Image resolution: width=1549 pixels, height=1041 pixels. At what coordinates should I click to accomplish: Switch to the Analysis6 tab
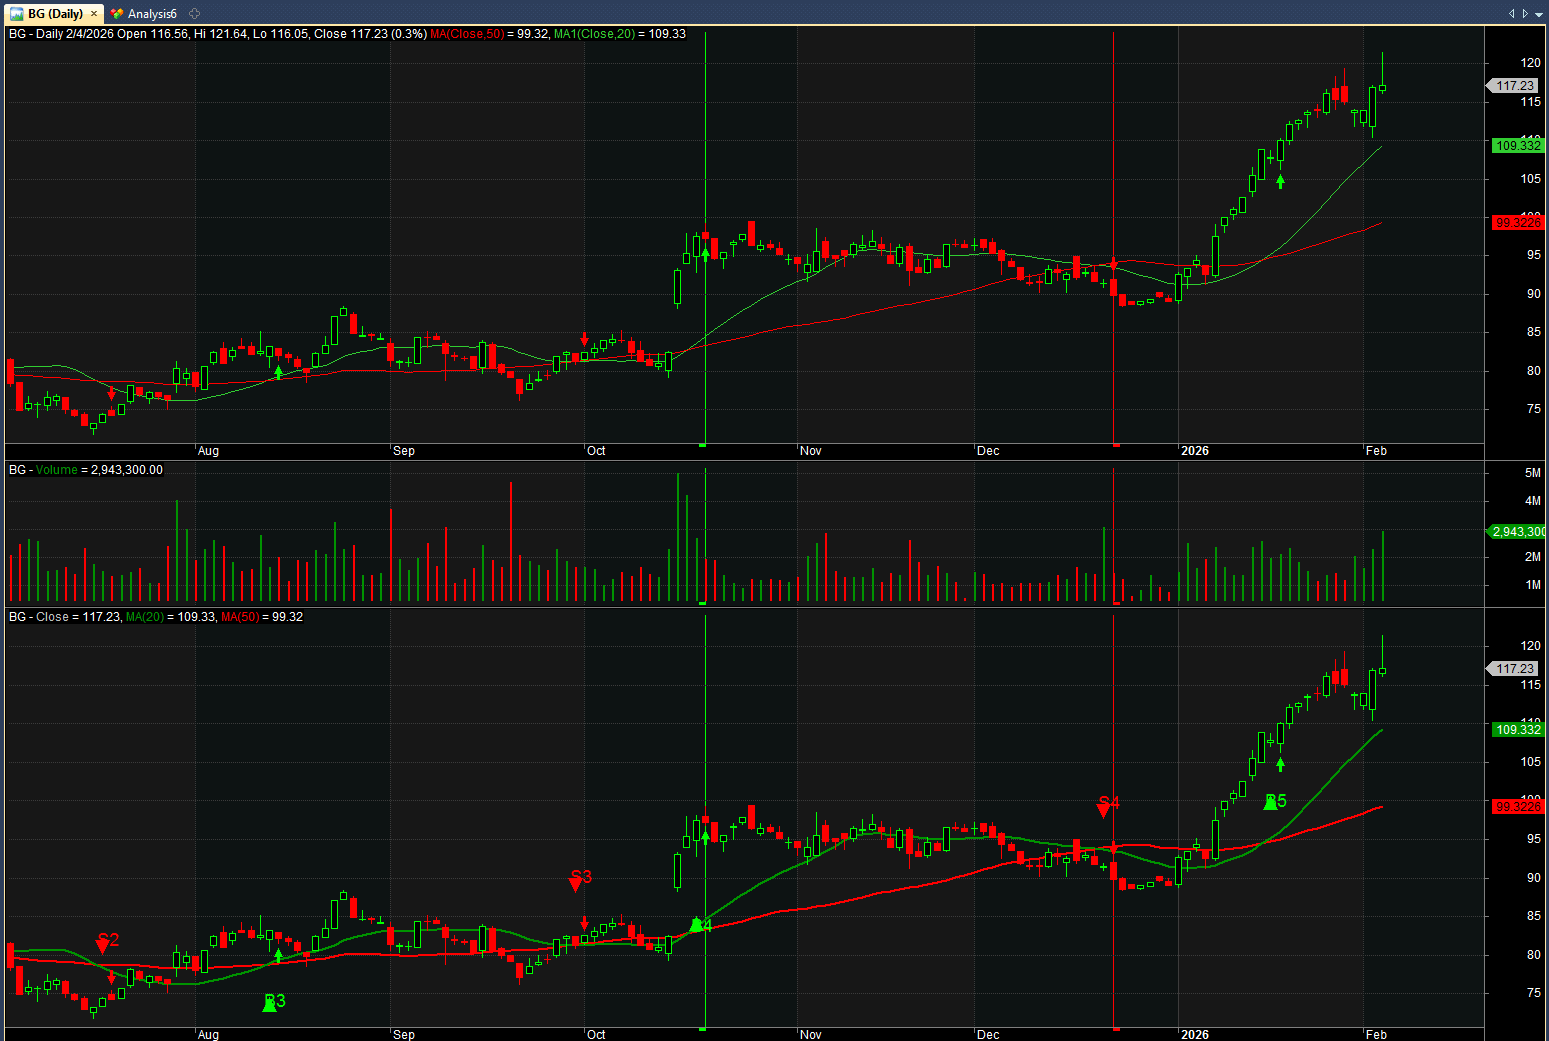(152, 14)
